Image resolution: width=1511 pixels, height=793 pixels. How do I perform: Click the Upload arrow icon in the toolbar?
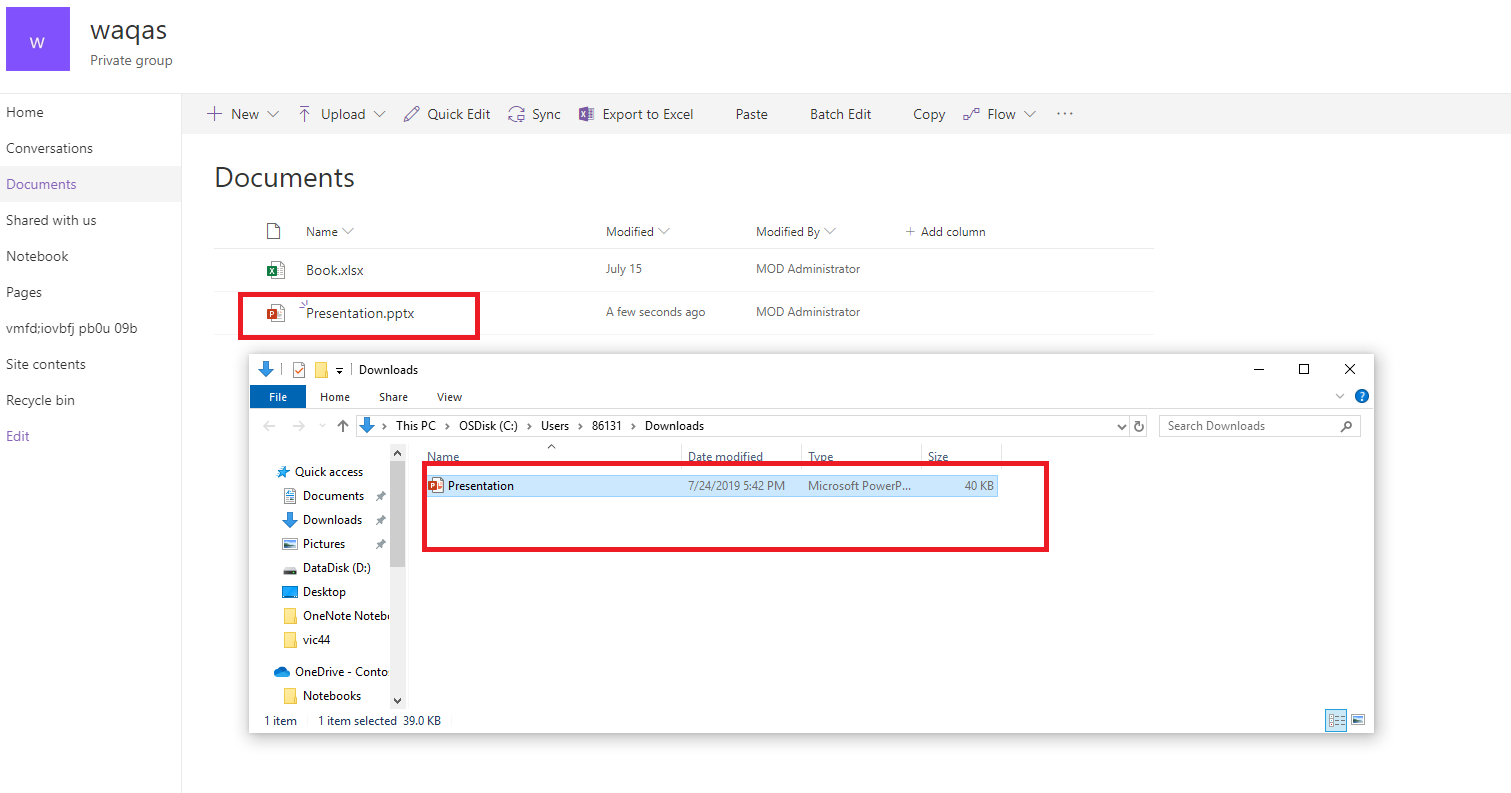tap(303, 113)
